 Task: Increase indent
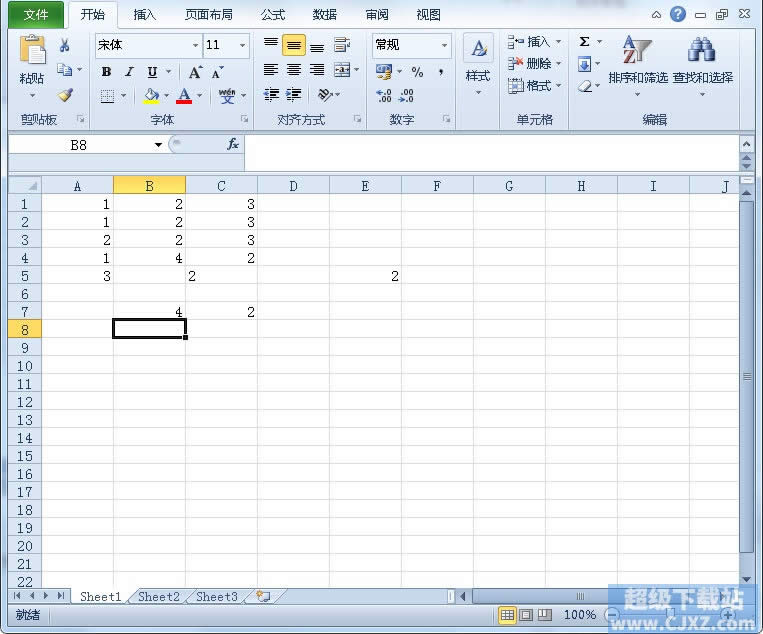(294, 94)
